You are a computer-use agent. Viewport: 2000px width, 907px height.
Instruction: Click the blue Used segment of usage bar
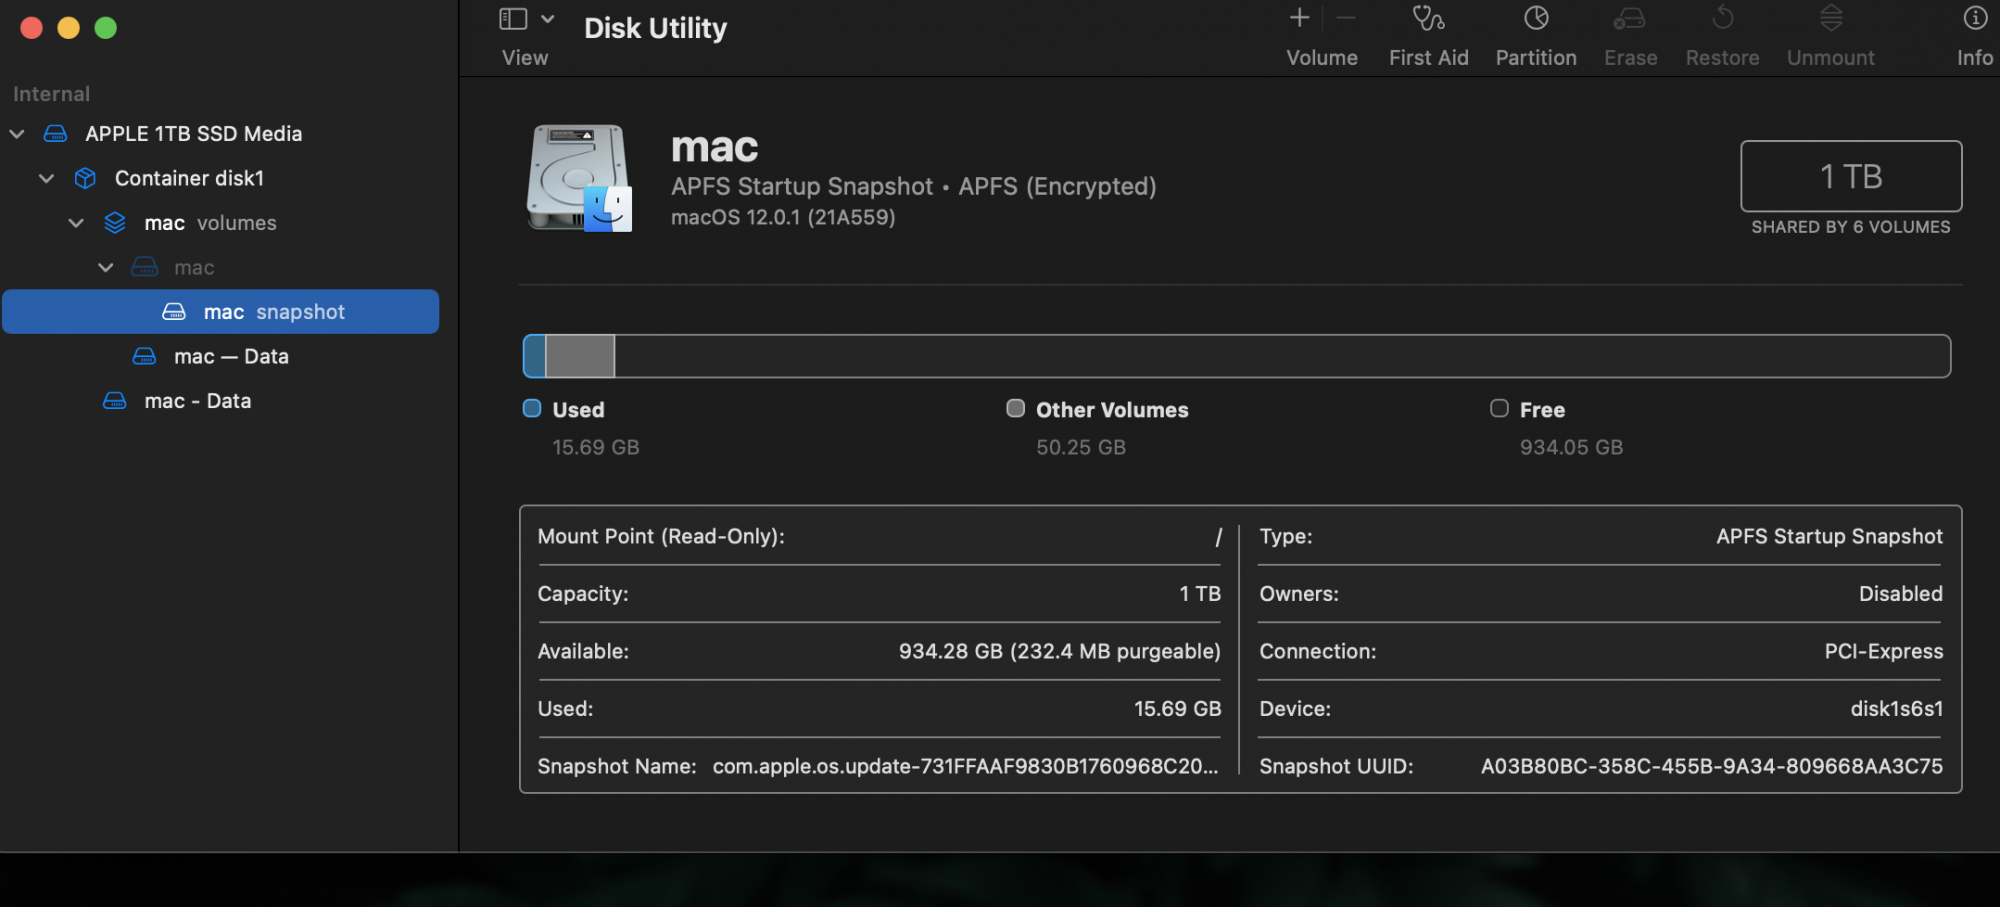tap(535, 356)
